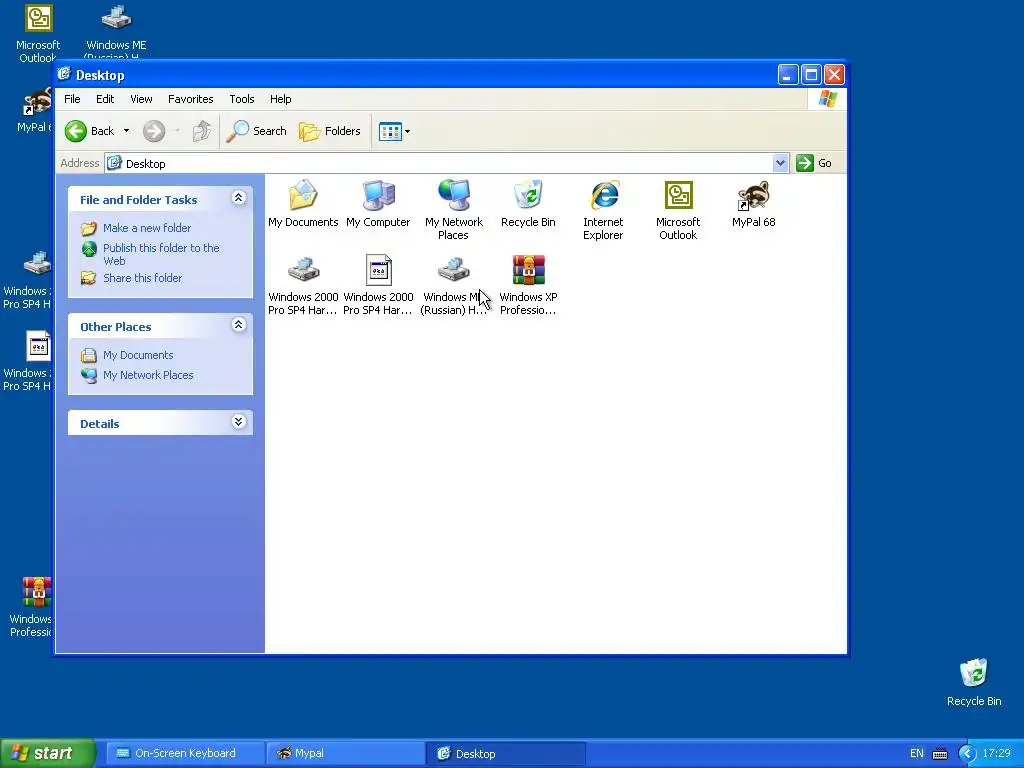The image size is (1024, 768).
Task: Open the Edit menu
Action: pos(104,99)
